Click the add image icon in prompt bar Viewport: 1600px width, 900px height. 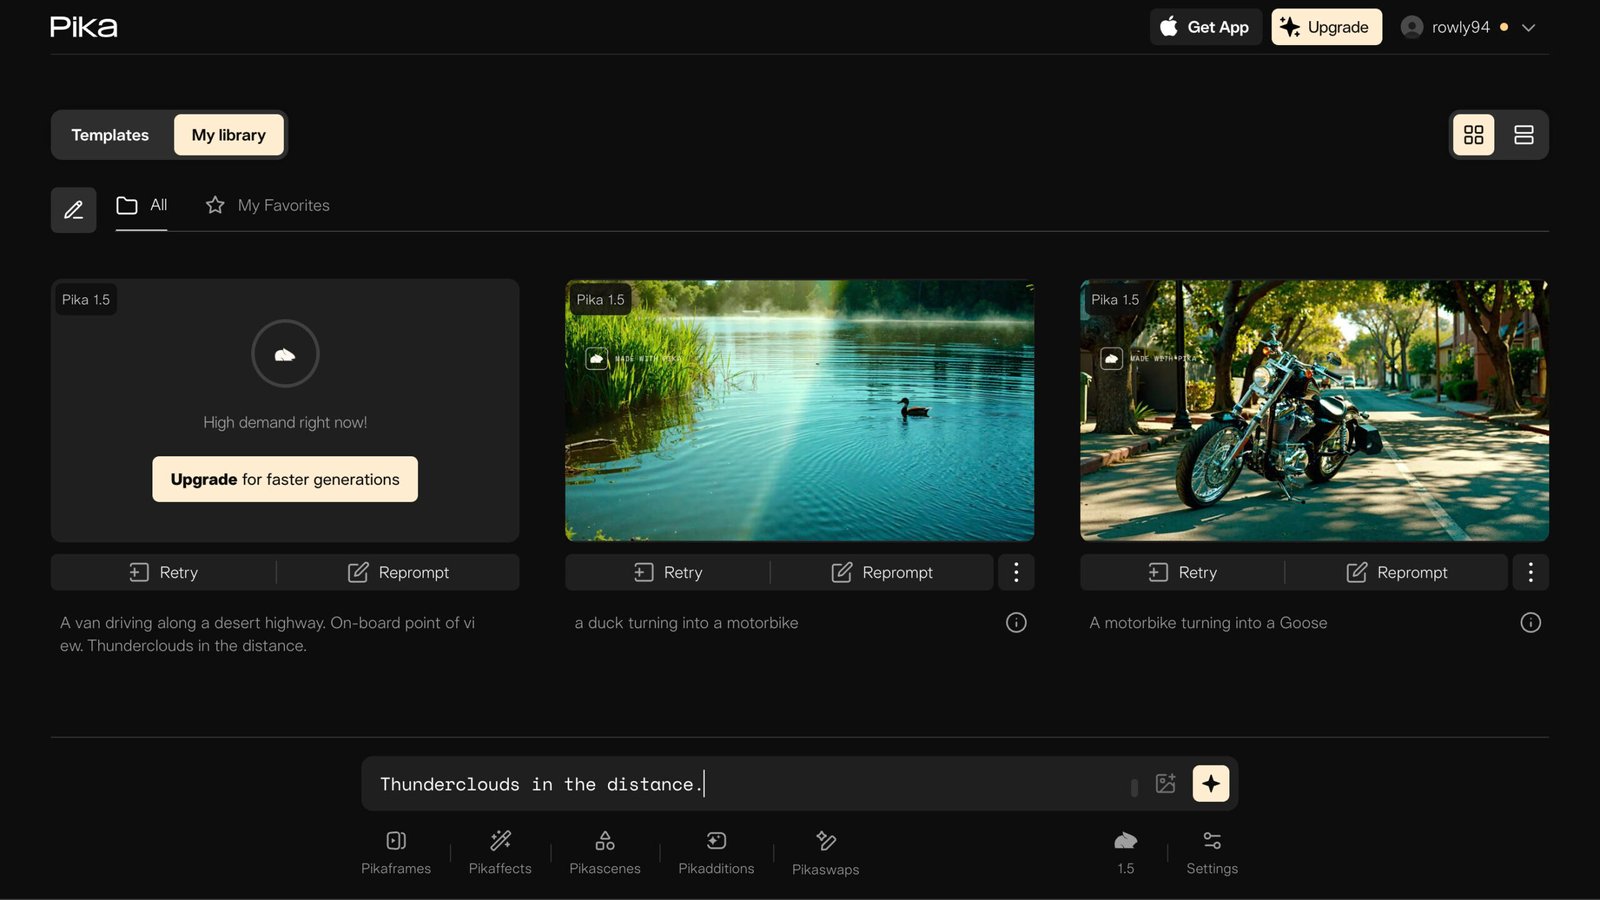click(x=1166, y=784)
